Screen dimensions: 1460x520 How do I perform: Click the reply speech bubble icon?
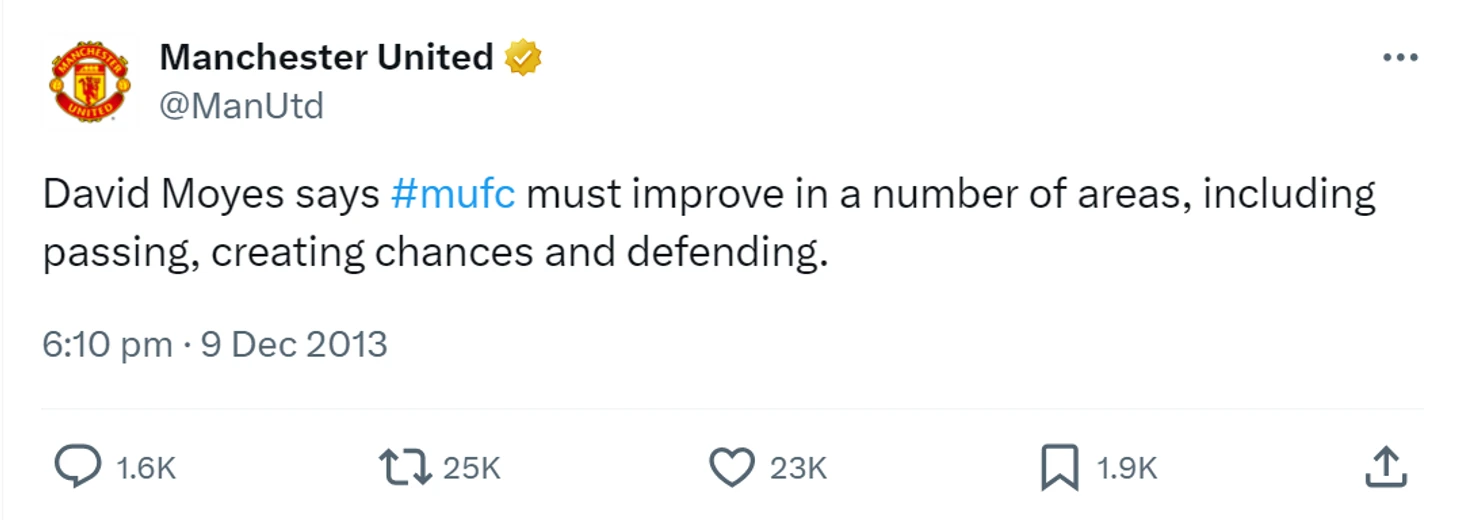77,467
